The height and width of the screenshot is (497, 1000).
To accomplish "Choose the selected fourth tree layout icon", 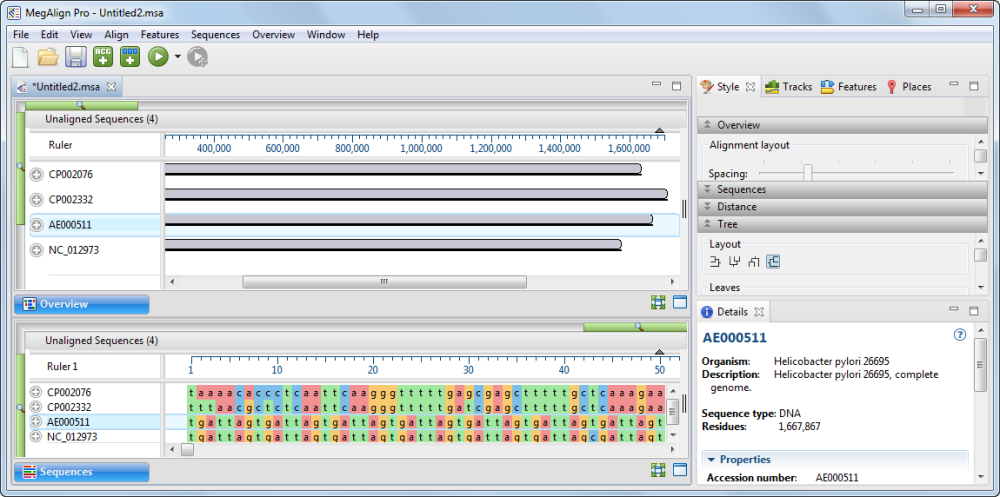I will (x=773, y=262).
